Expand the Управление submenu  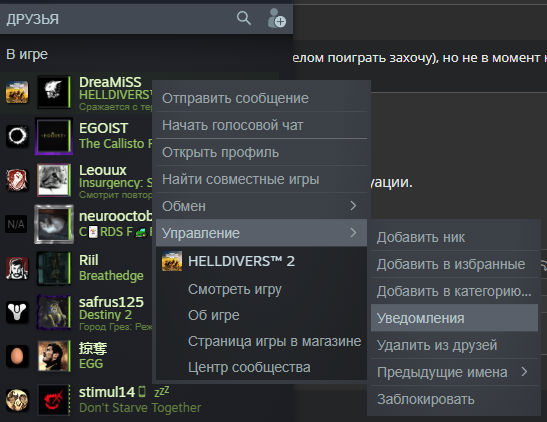[261, 233]
